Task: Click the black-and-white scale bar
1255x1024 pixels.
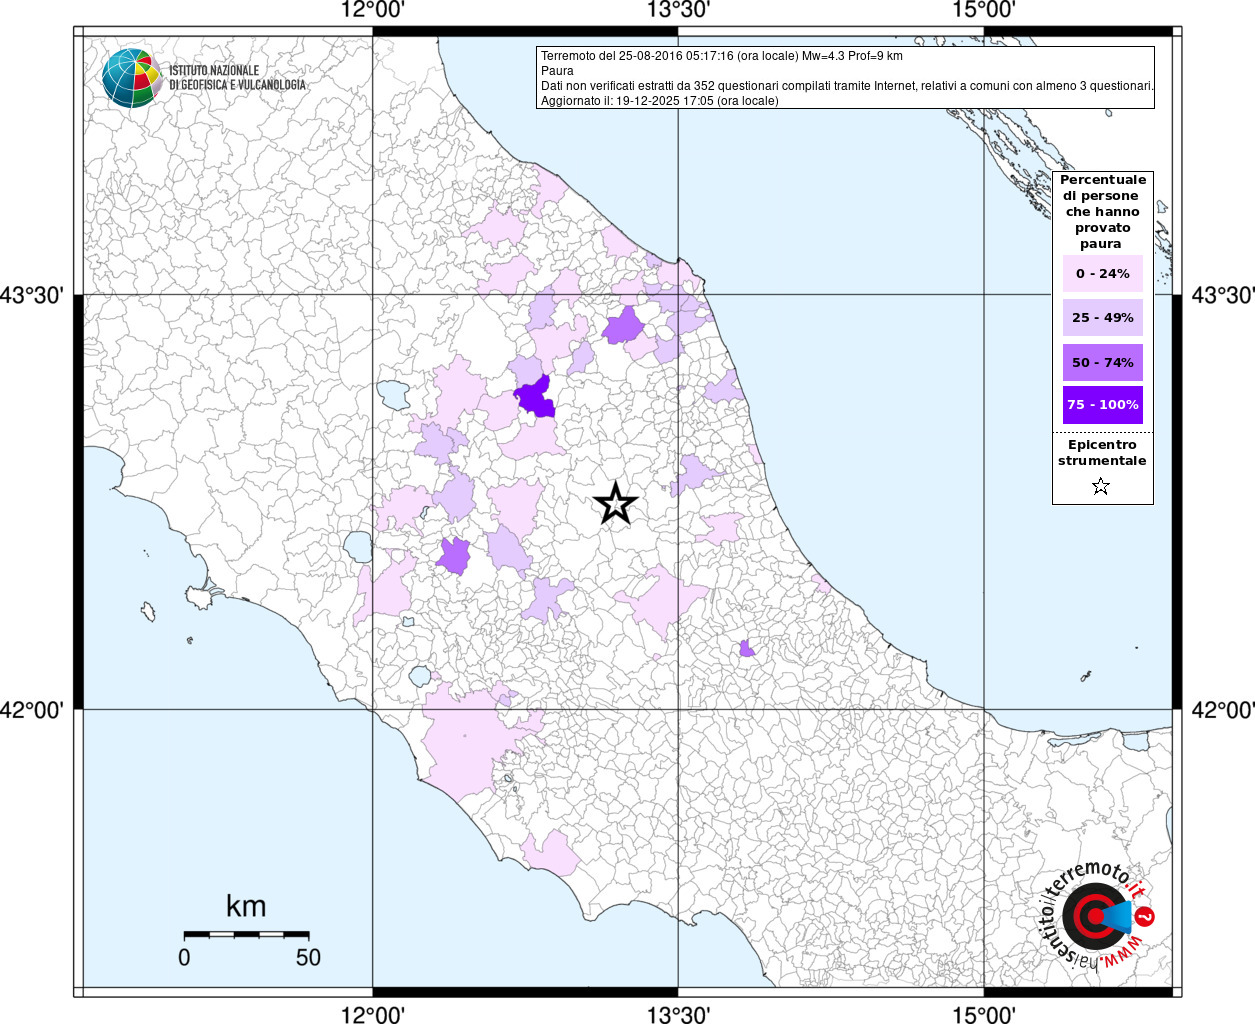Action: 246,934
